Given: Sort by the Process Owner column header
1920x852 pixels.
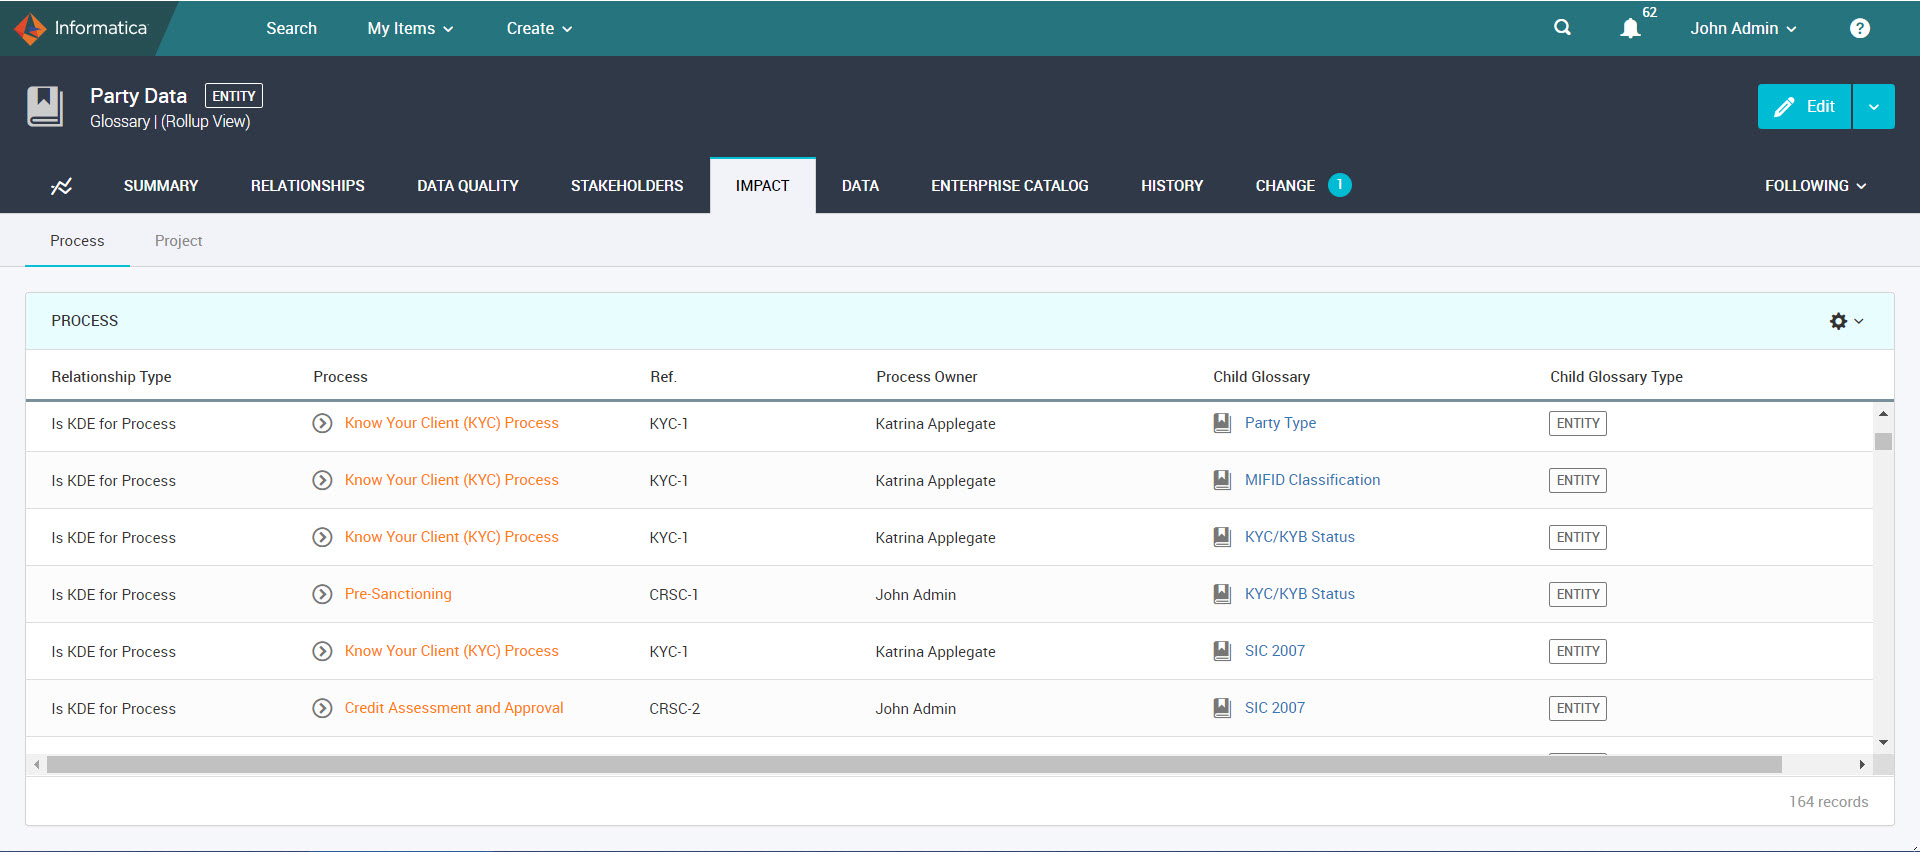Looking at the screenshot, I should tap(926, 377).
